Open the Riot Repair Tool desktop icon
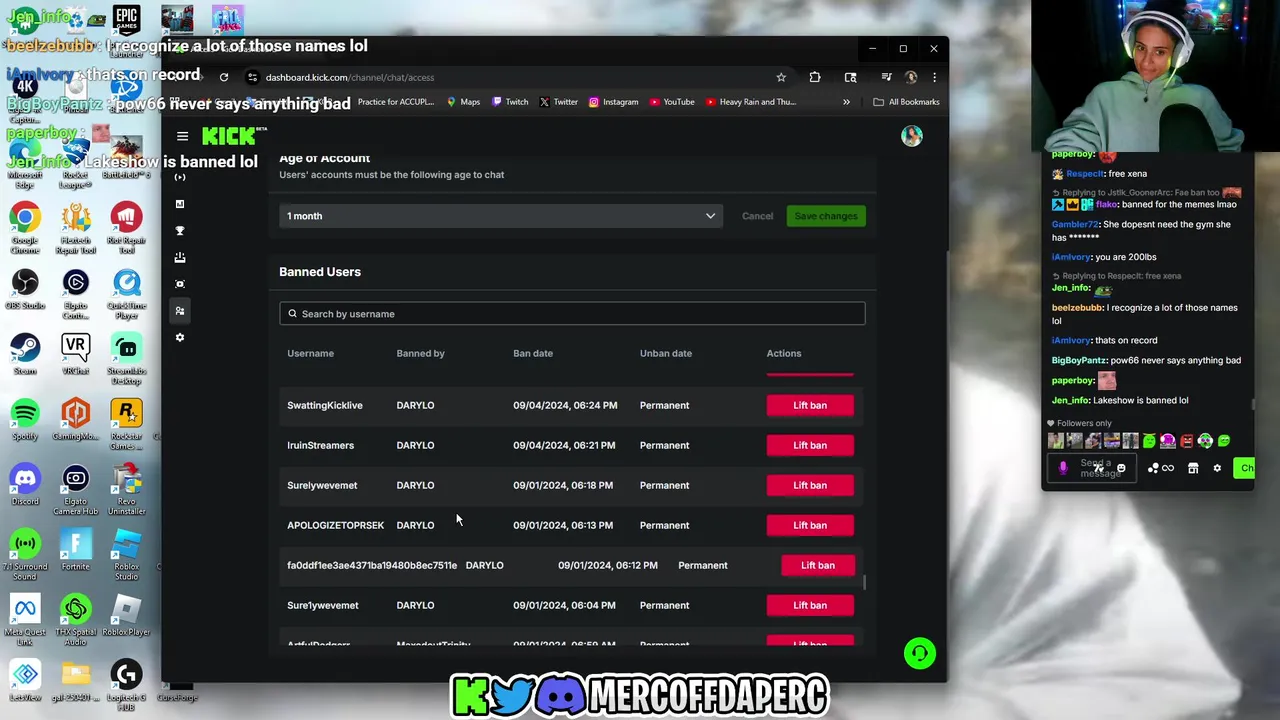1280x720 pixels. click(x=126, y=228)
